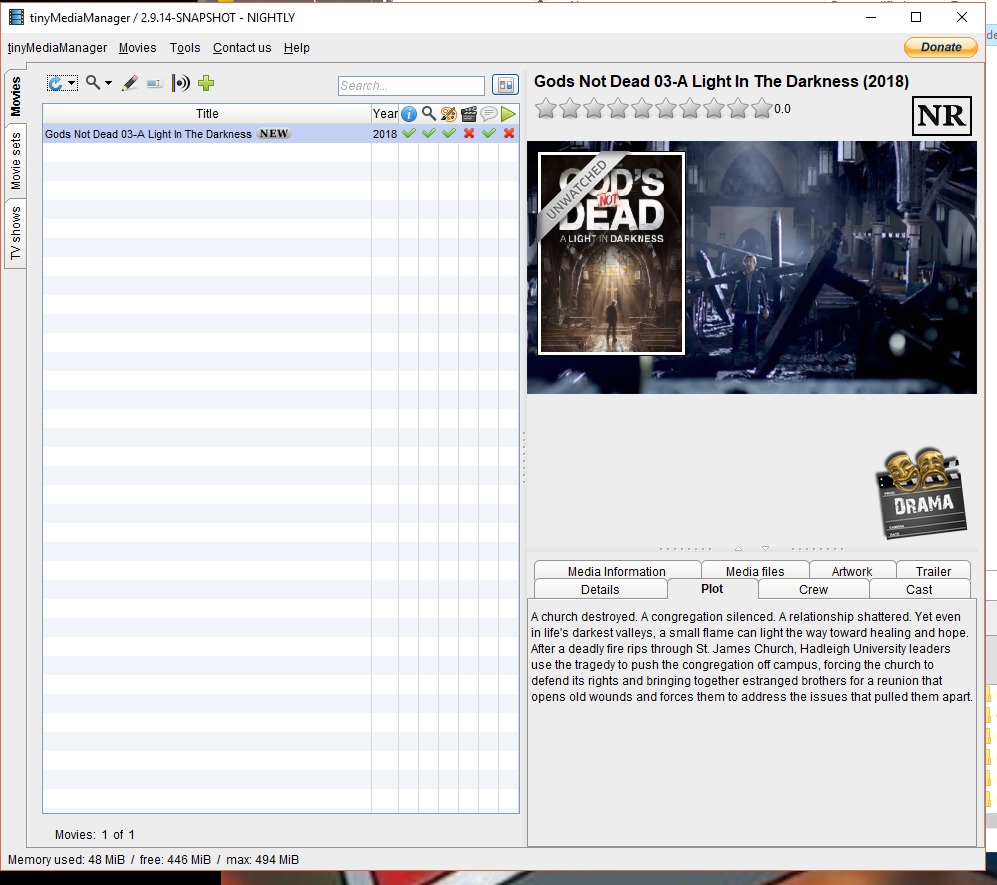Click the Donate button
This screenshot has width=997, height=885.
[940, 47]
